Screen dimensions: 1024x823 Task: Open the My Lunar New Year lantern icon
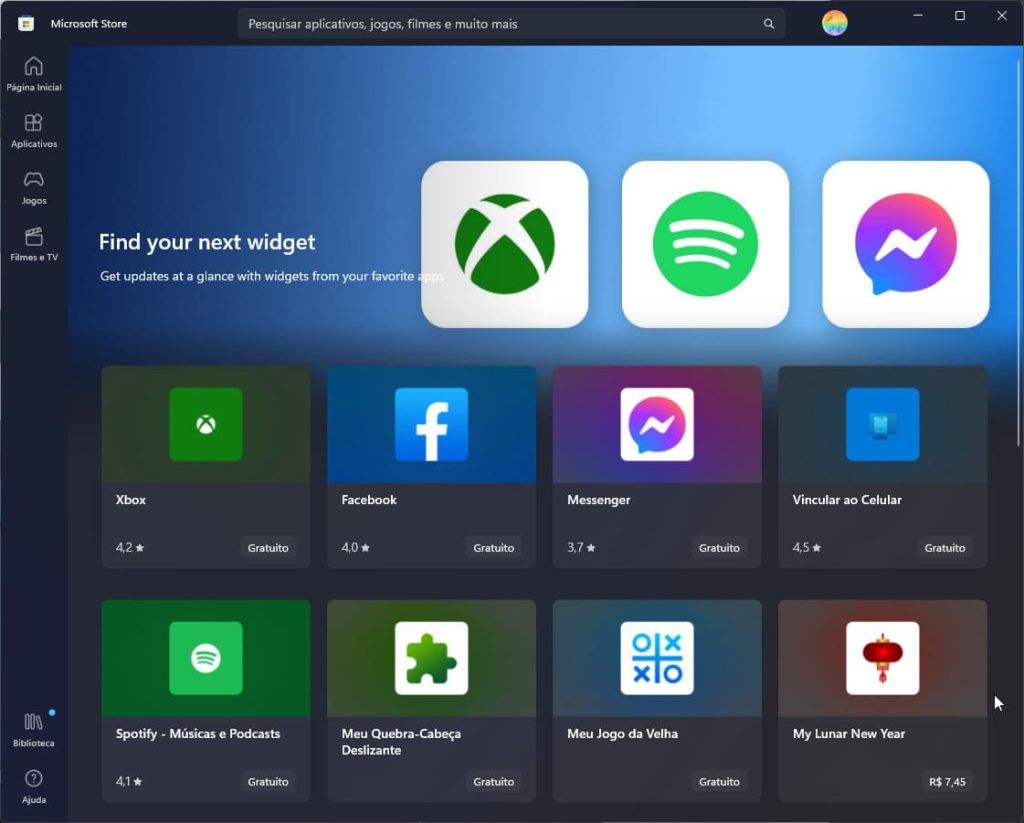pyautogui.click(x=883, y=658)
